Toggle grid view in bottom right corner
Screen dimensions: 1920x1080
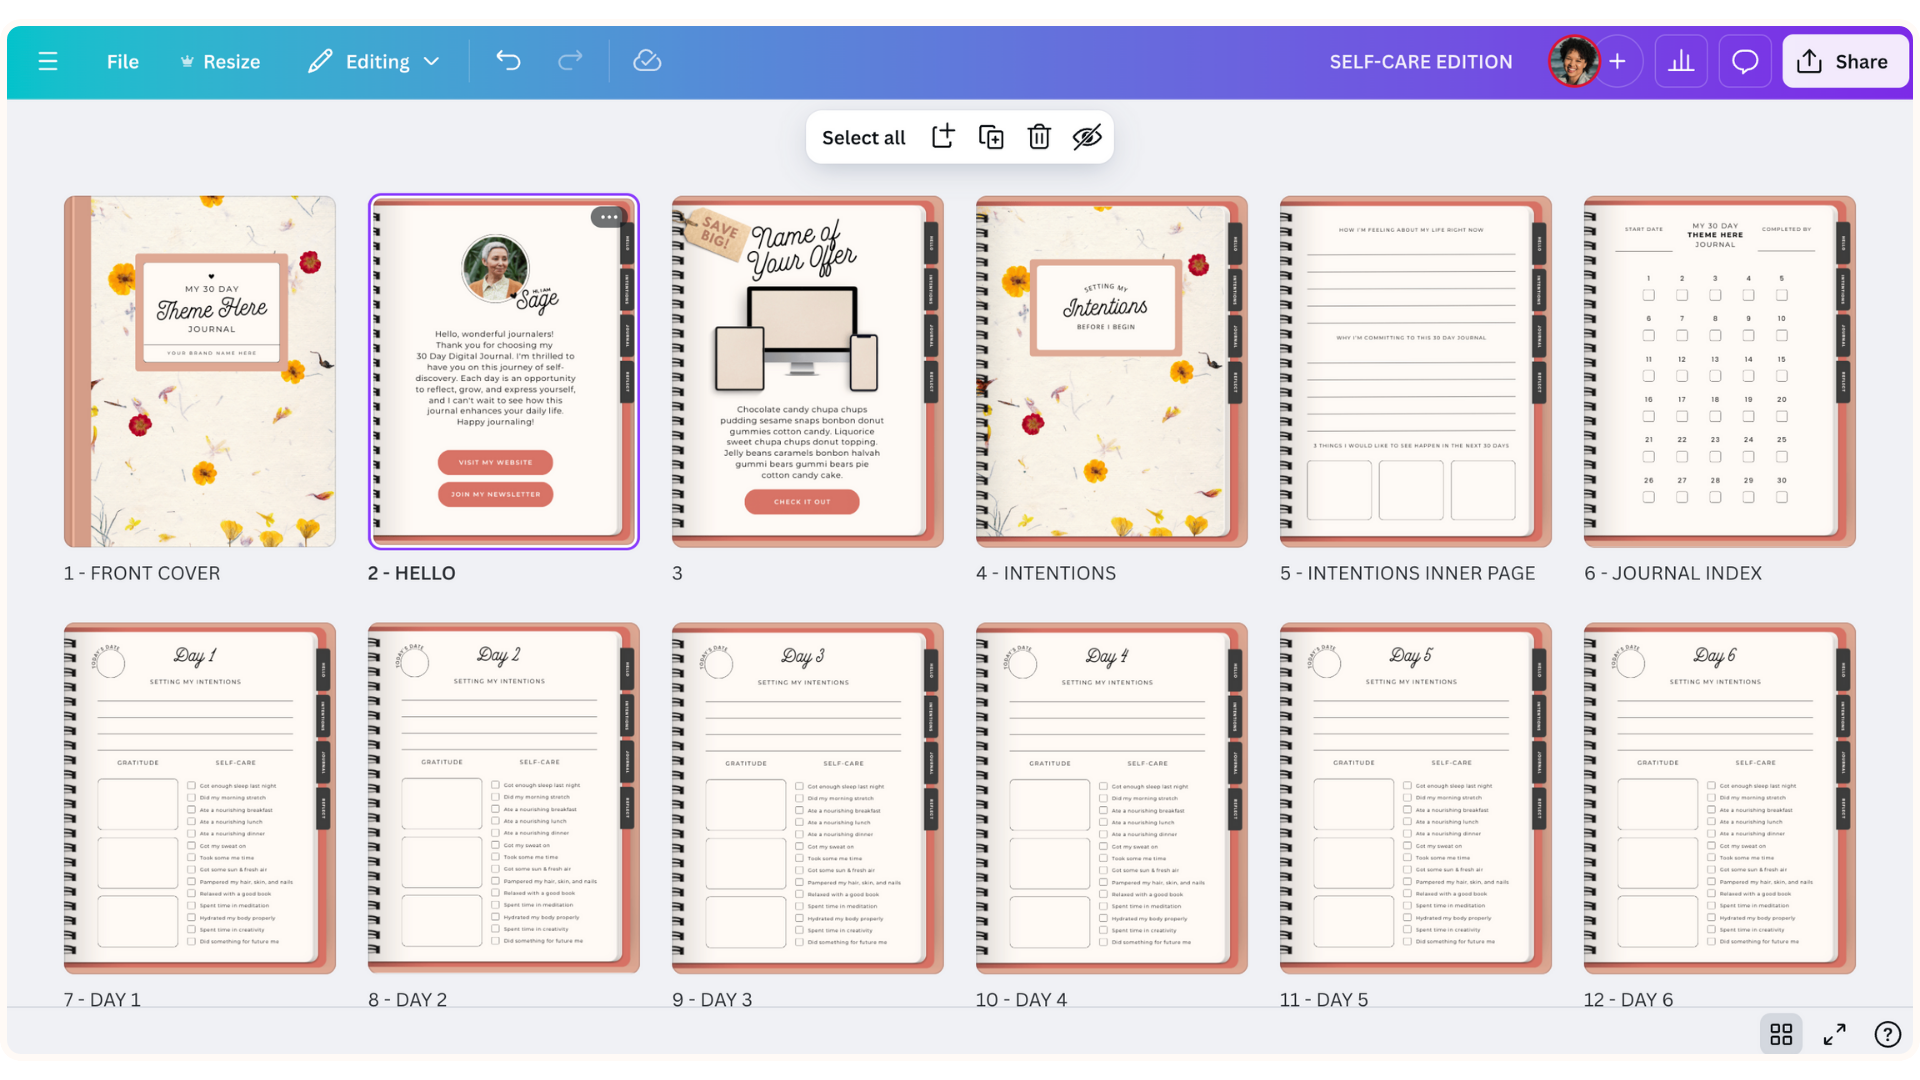[x=1781, y=1034]
